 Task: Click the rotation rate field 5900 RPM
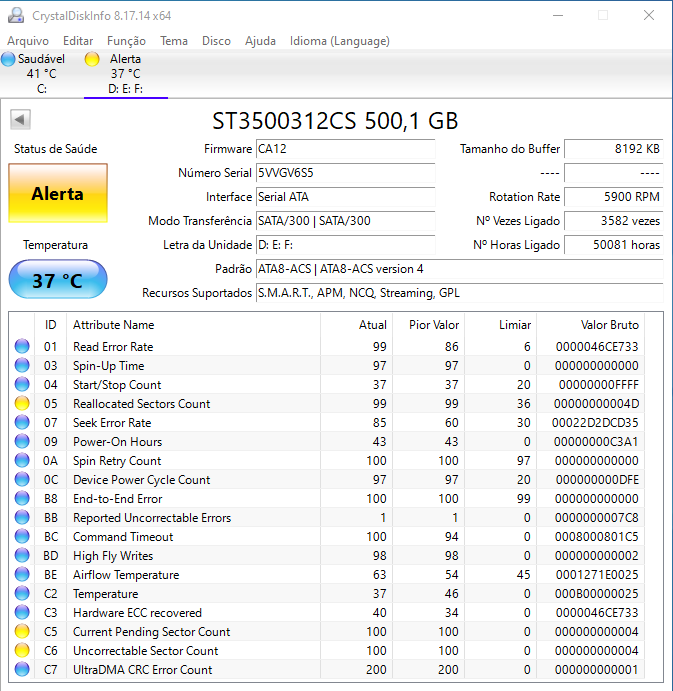pyautogui.click(x=614, y=197)
